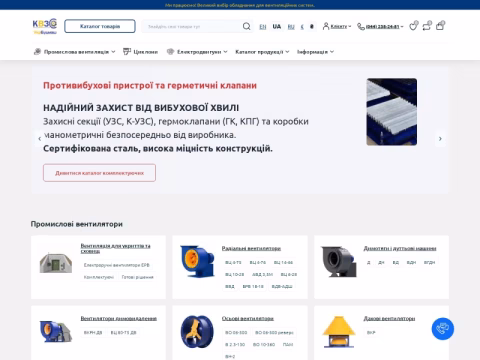Click the blue radial fan thumbnail

coord(197,261)
